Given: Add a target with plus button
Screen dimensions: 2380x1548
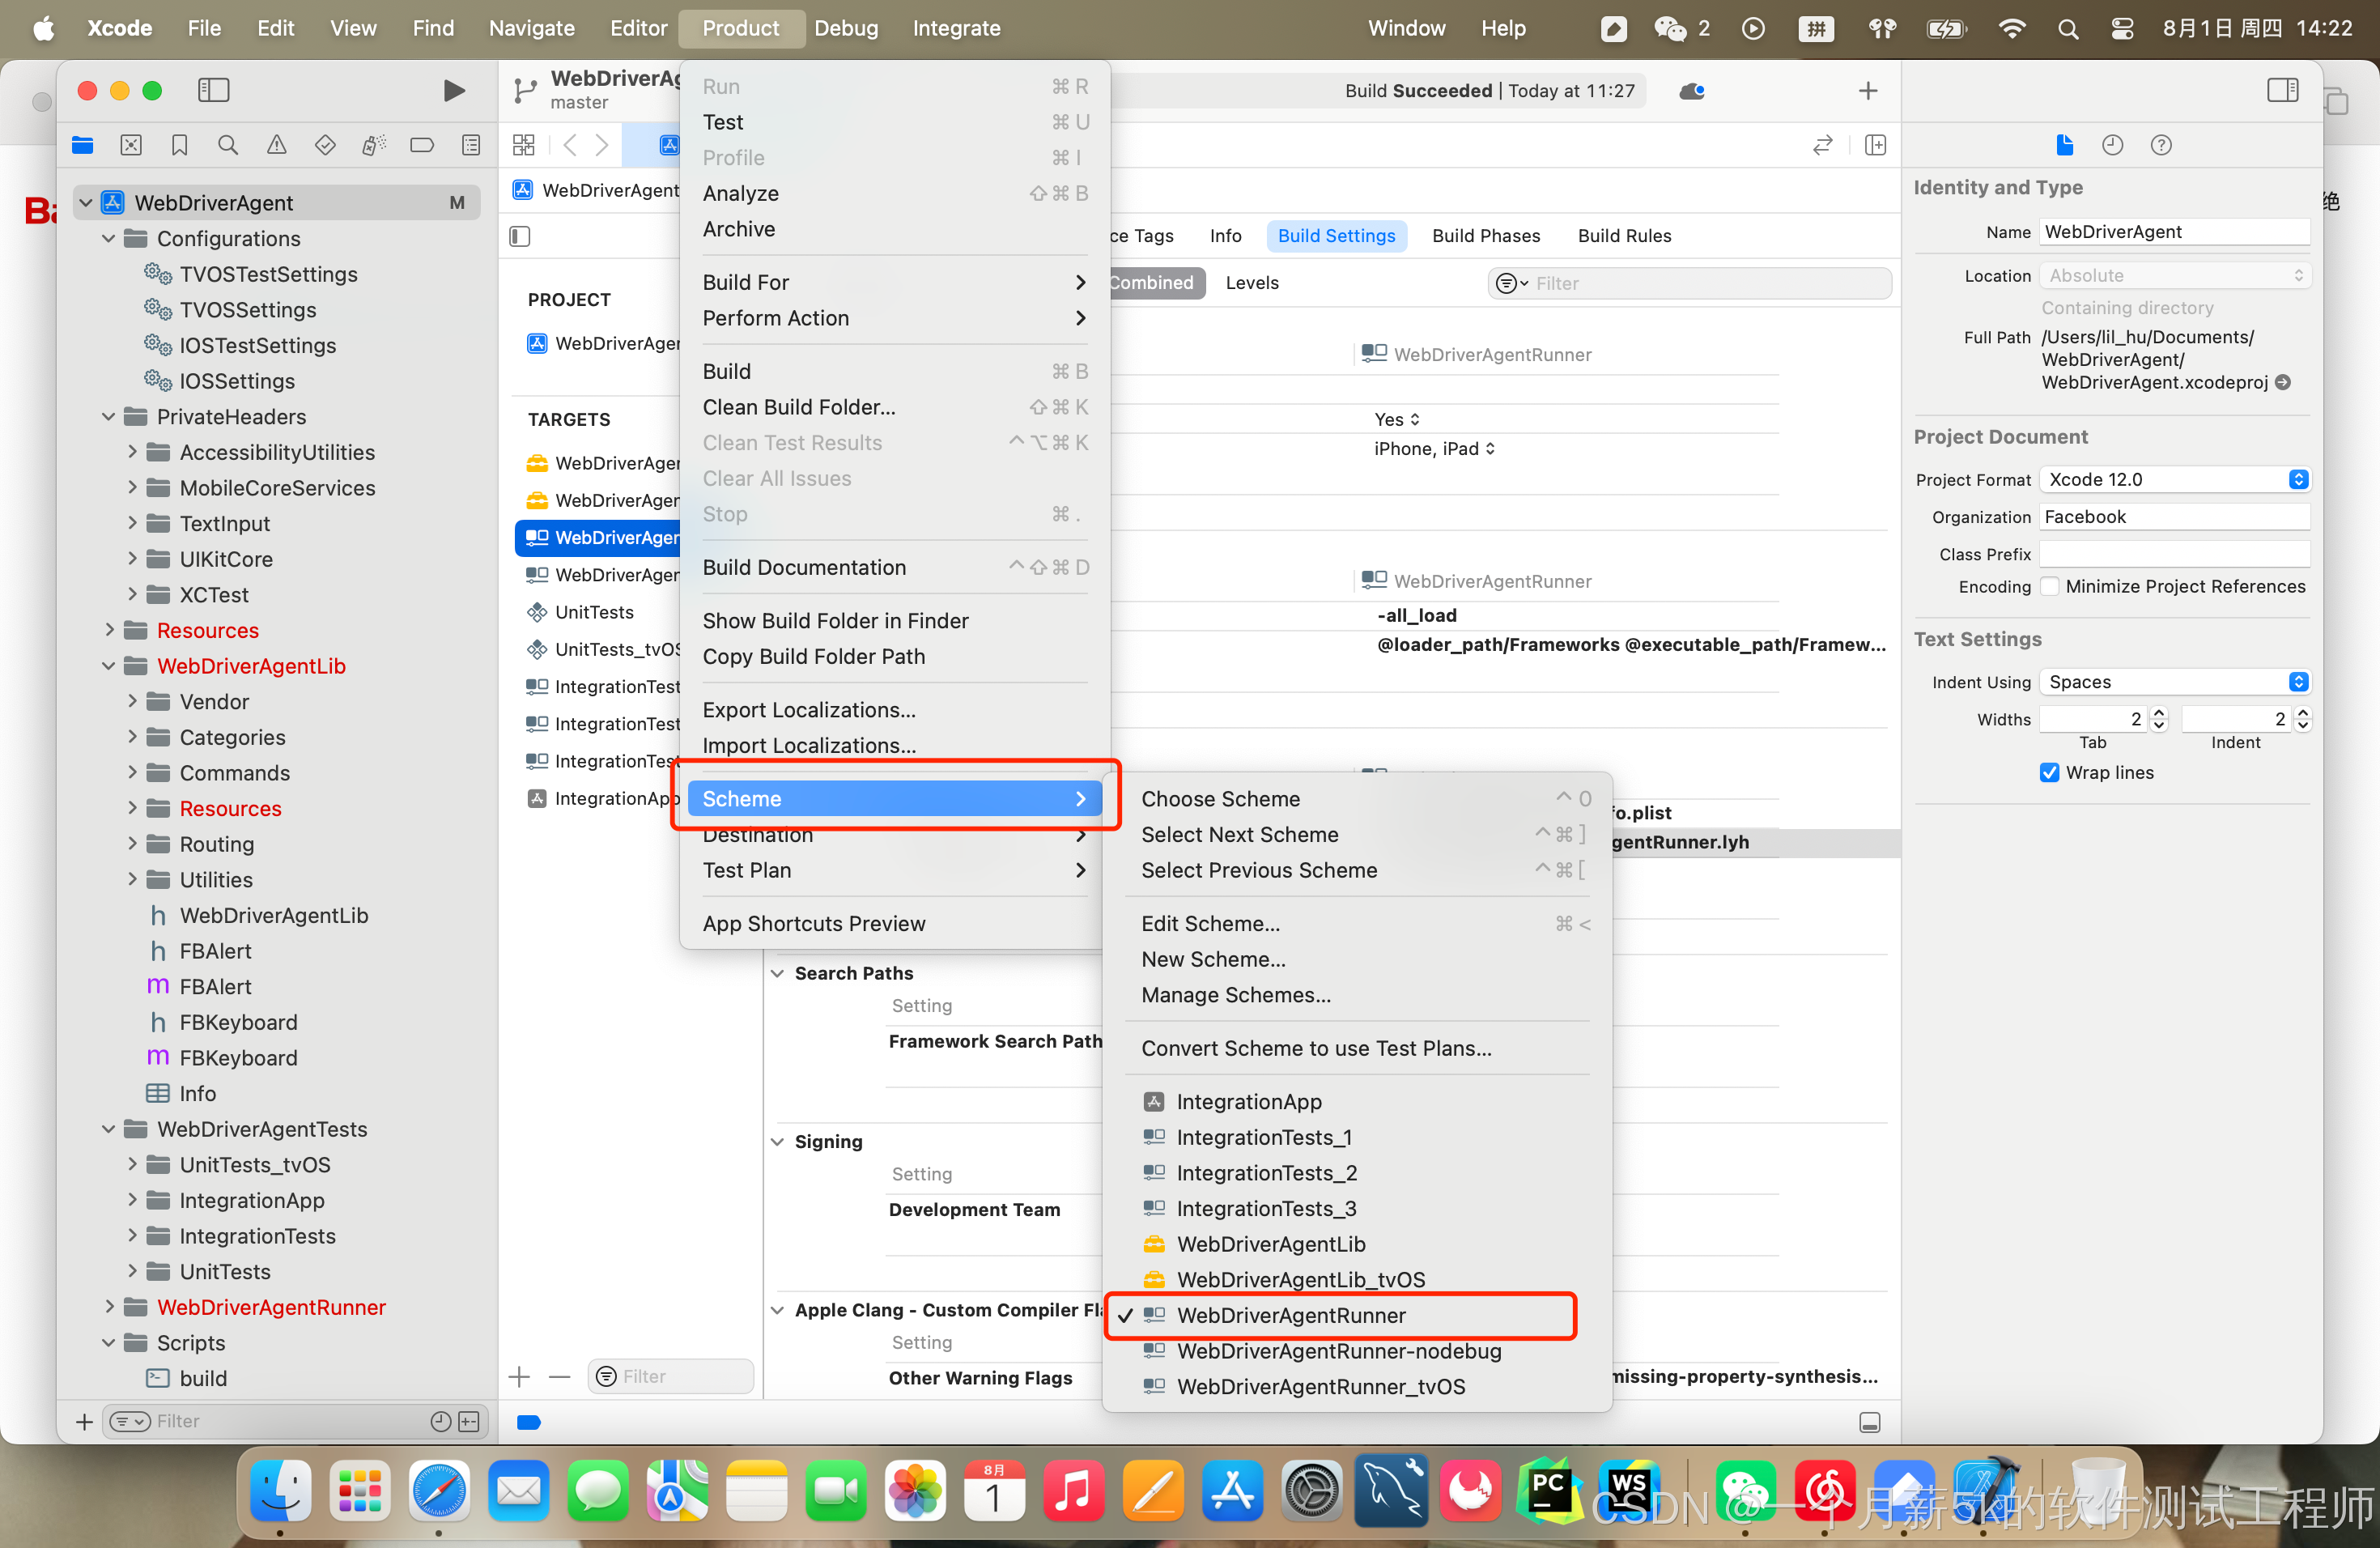Looking at the screenshot, I should 519,1377.
